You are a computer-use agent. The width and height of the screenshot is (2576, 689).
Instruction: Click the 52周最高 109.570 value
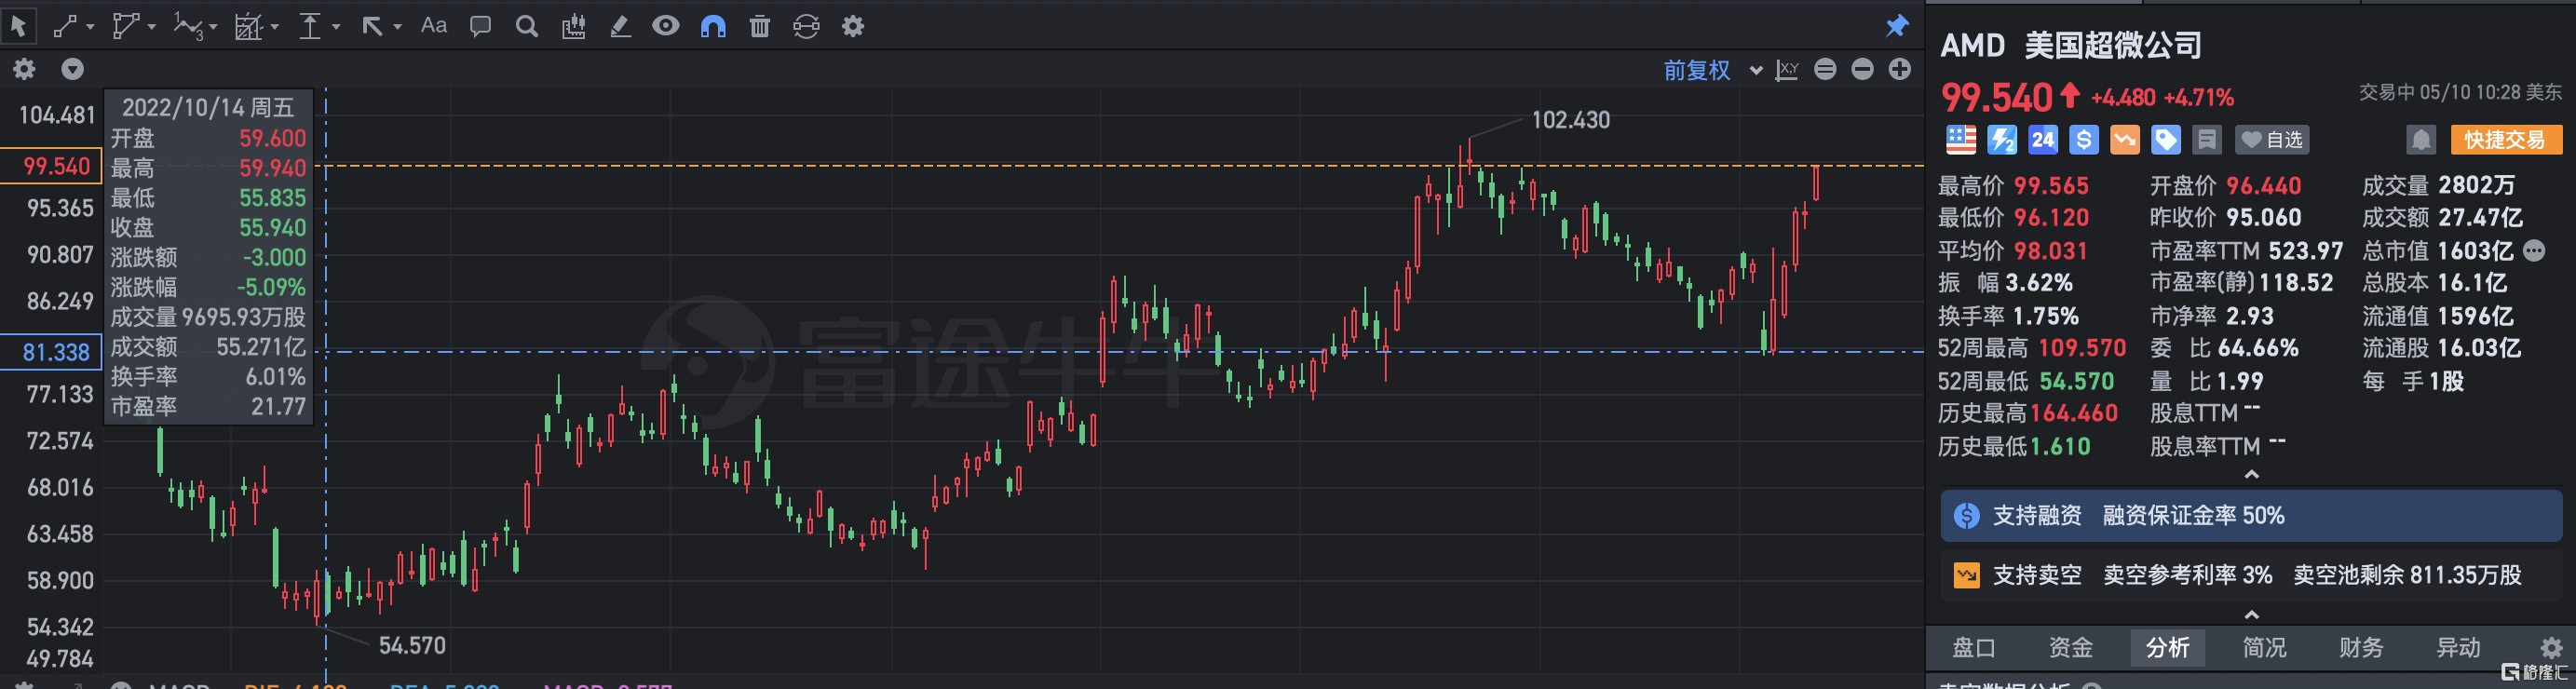[2082, 348]
